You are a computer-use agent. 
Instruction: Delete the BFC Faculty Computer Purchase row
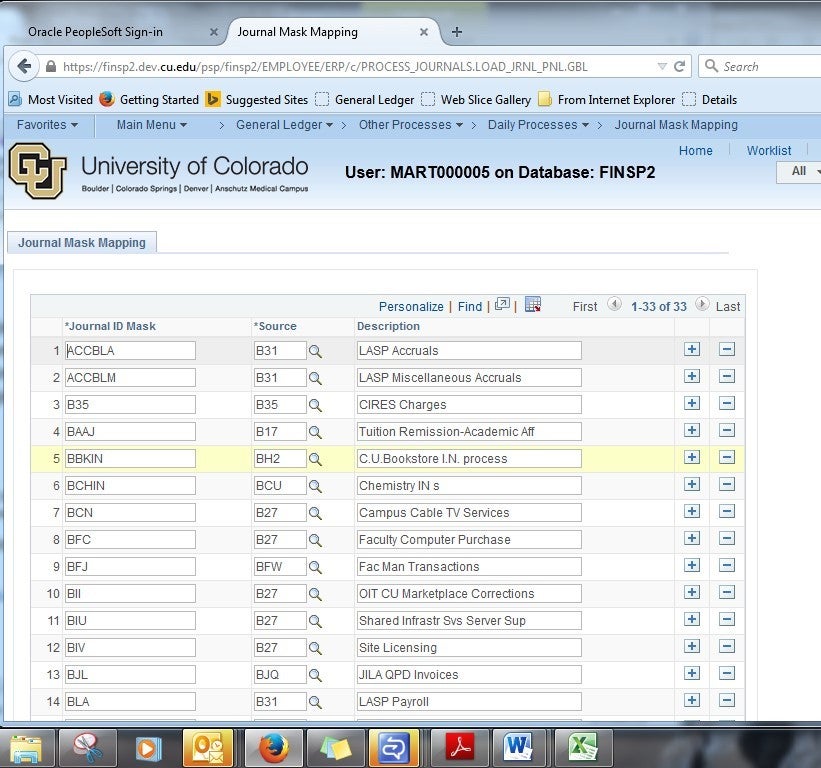[727, 538]
